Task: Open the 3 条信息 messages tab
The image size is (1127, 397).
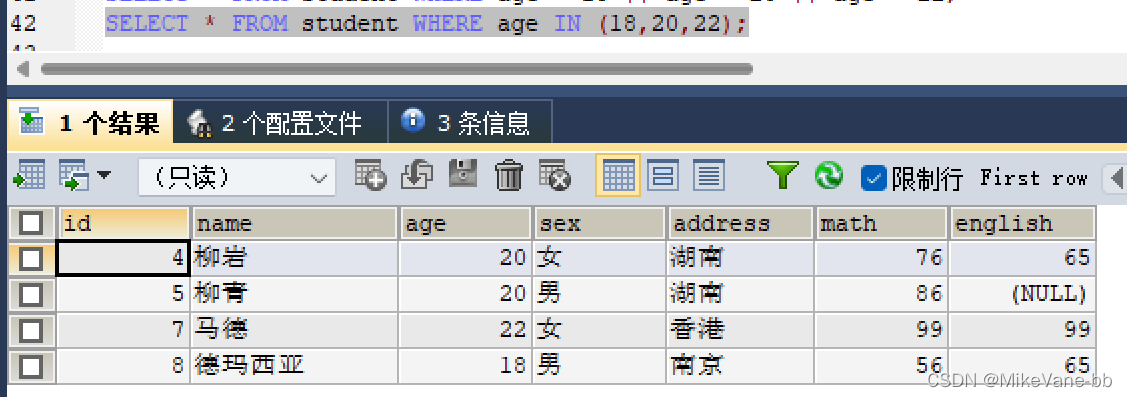Action: tap(470, 123)
